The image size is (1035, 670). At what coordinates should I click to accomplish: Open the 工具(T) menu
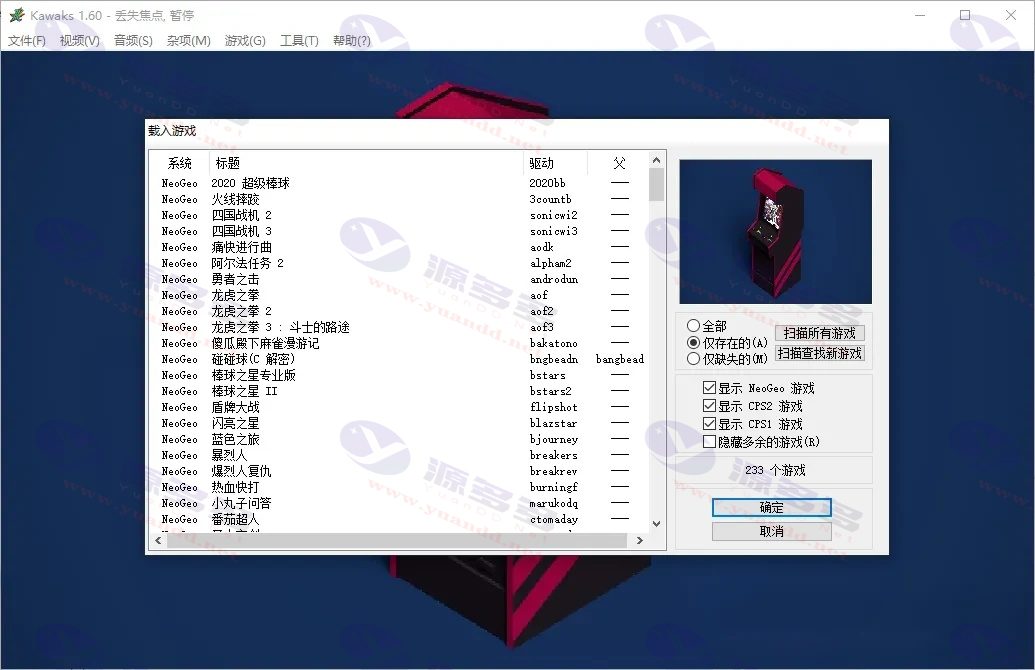coord(299,41)
